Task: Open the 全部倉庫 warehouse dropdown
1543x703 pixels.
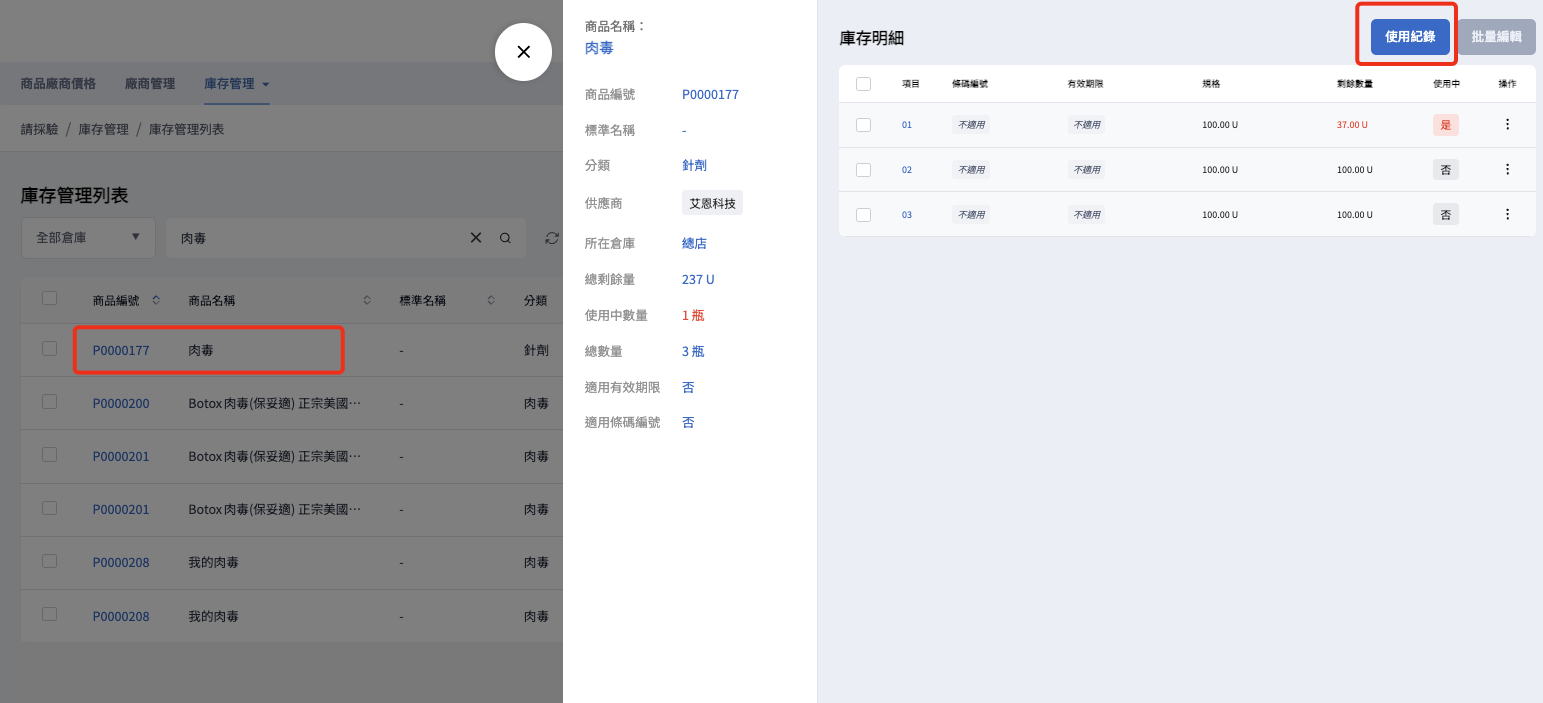Action: point(88,238)
